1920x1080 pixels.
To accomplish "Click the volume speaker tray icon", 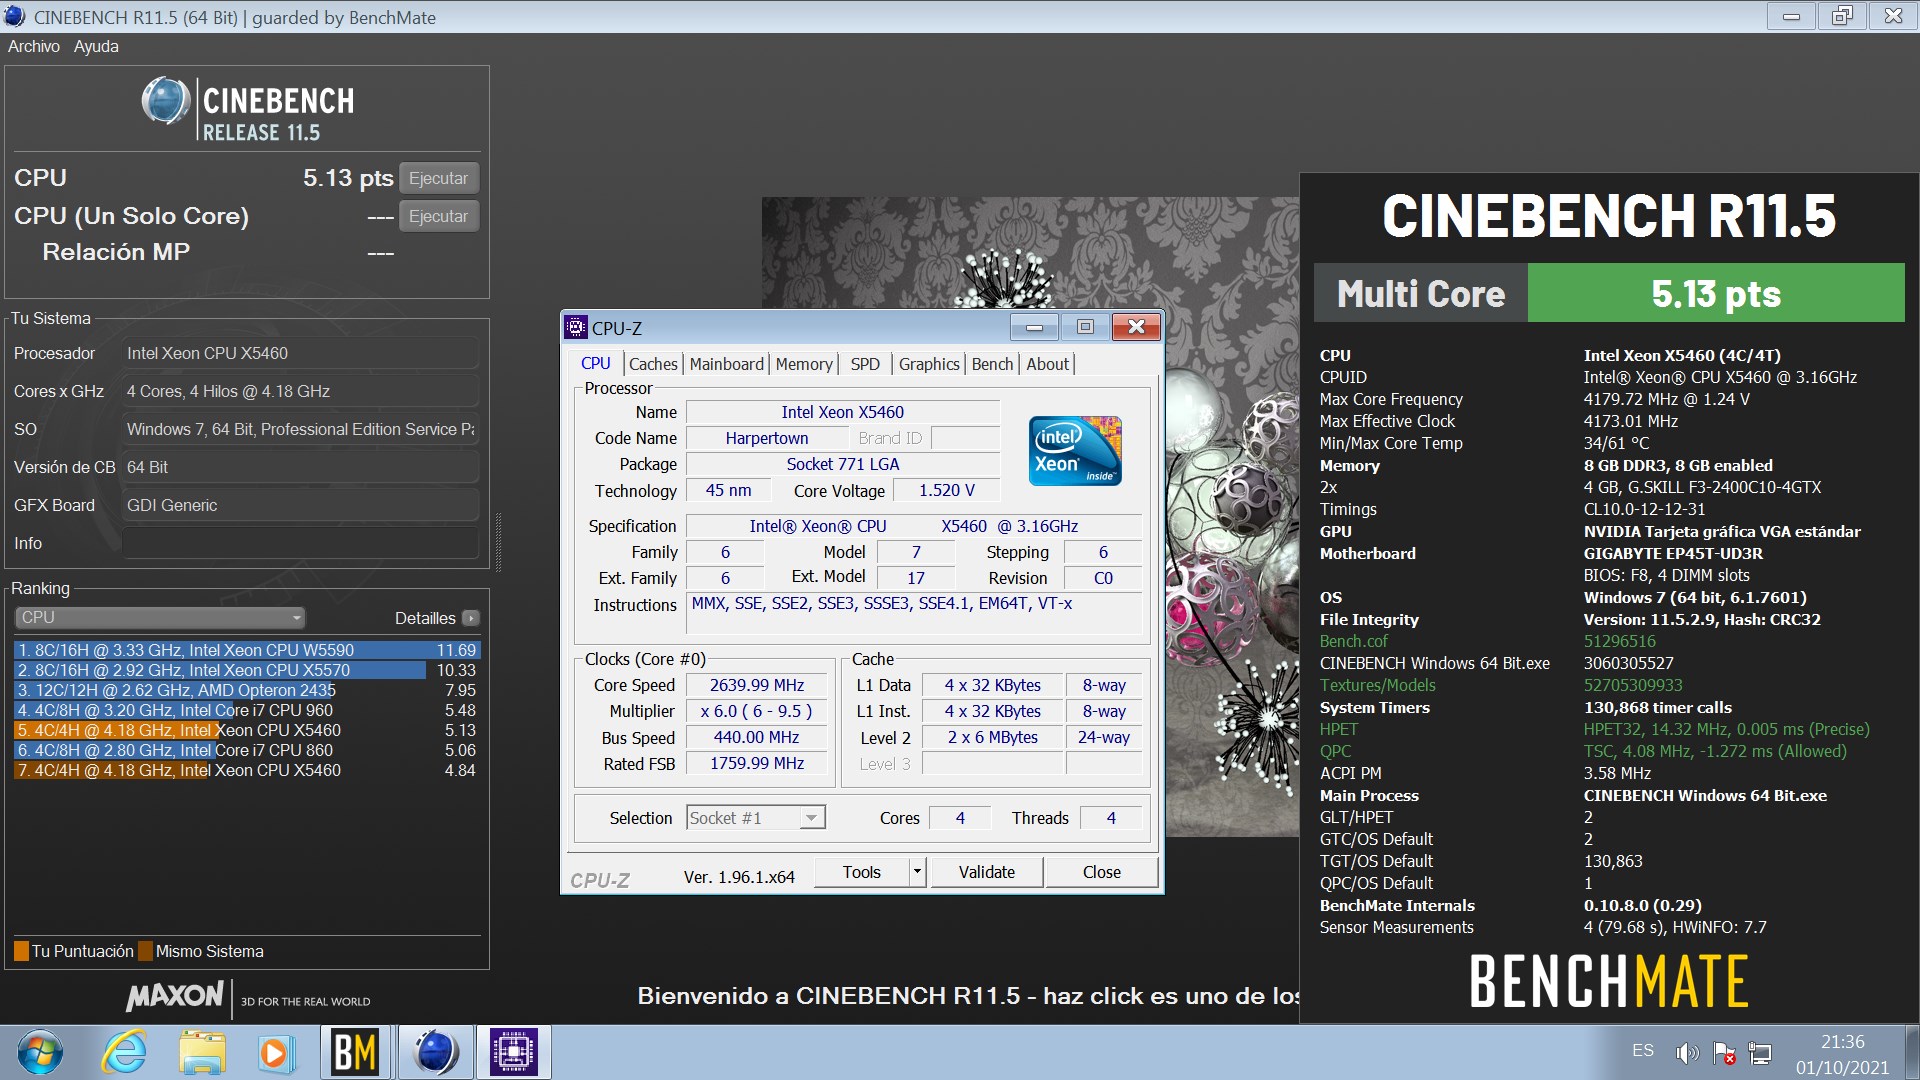I will pyautogui.click(x=1687, y=1053).
